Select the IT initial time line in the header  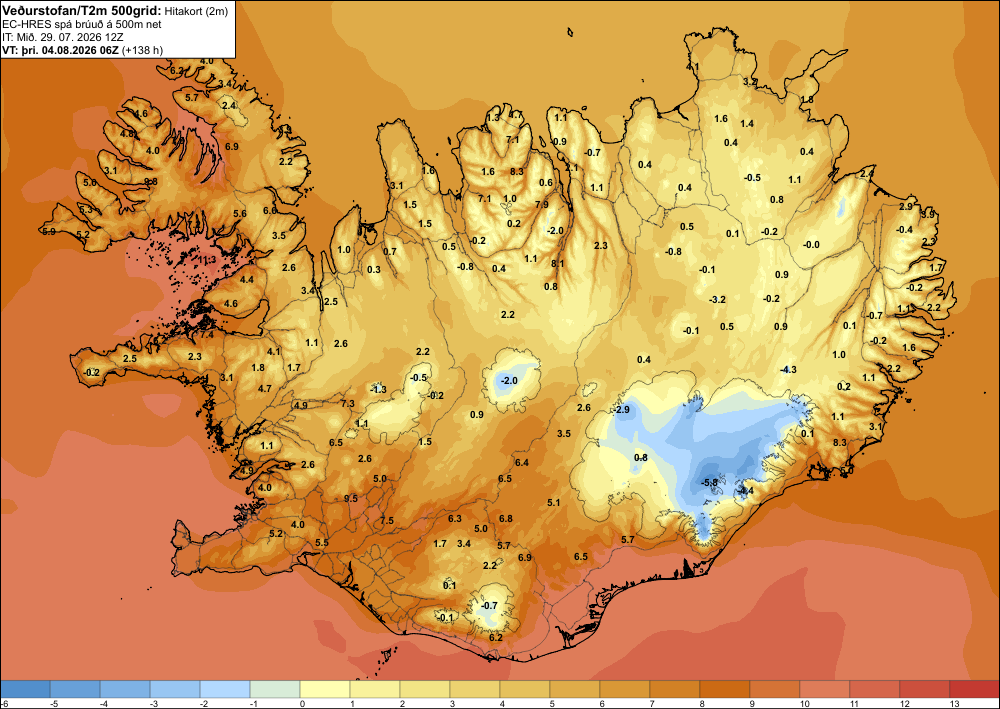(62, 37)
